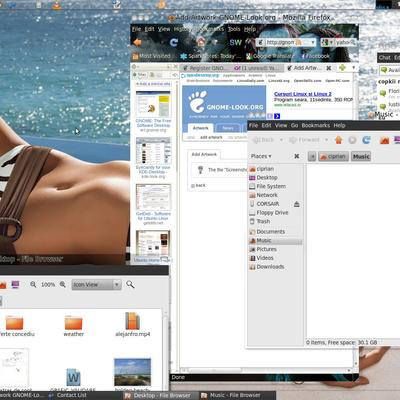Select Artwork tab on gnome-look page

200,128
